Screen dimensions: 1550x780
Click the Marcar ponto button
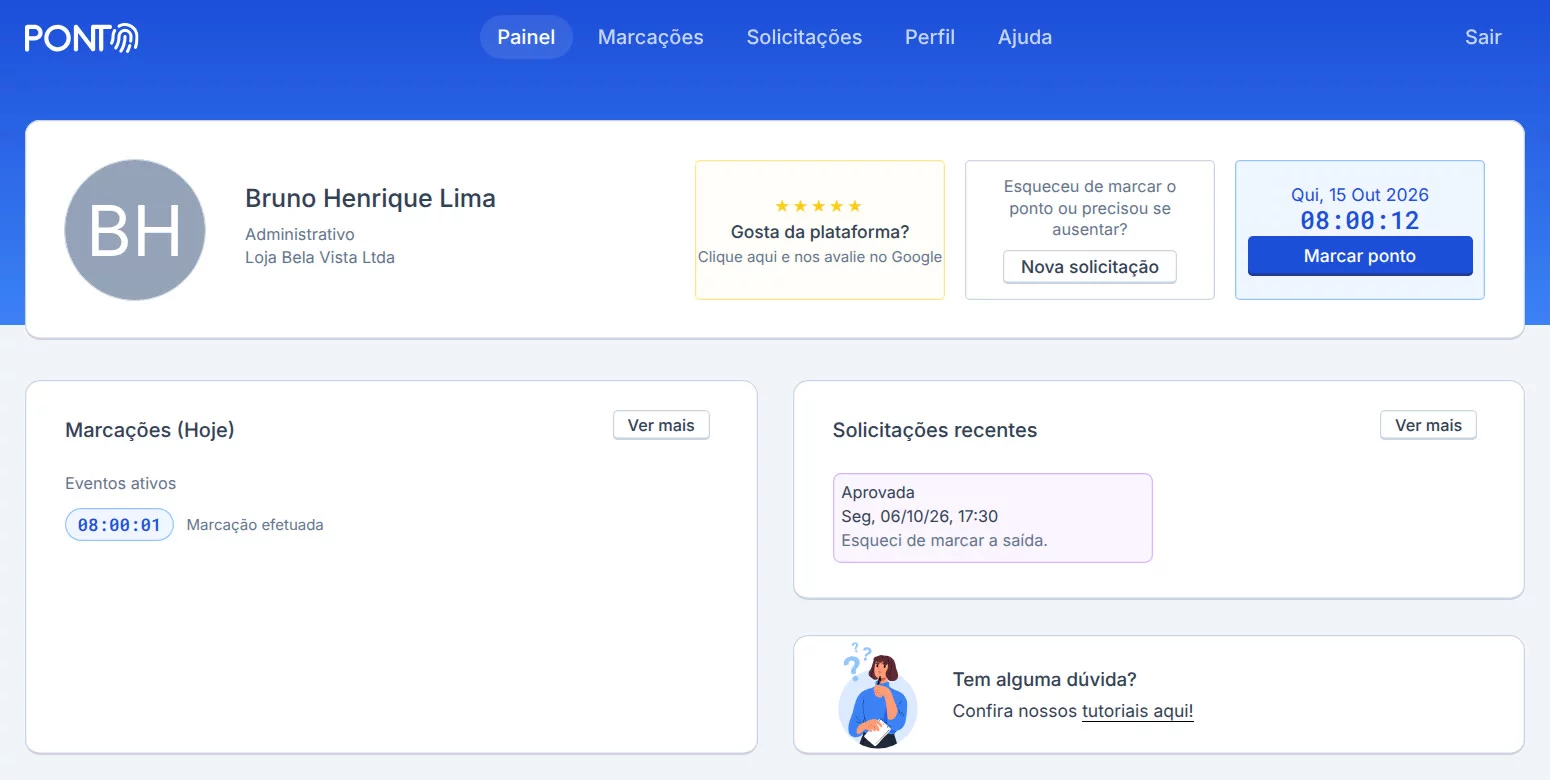click(x=1360, y=256)
